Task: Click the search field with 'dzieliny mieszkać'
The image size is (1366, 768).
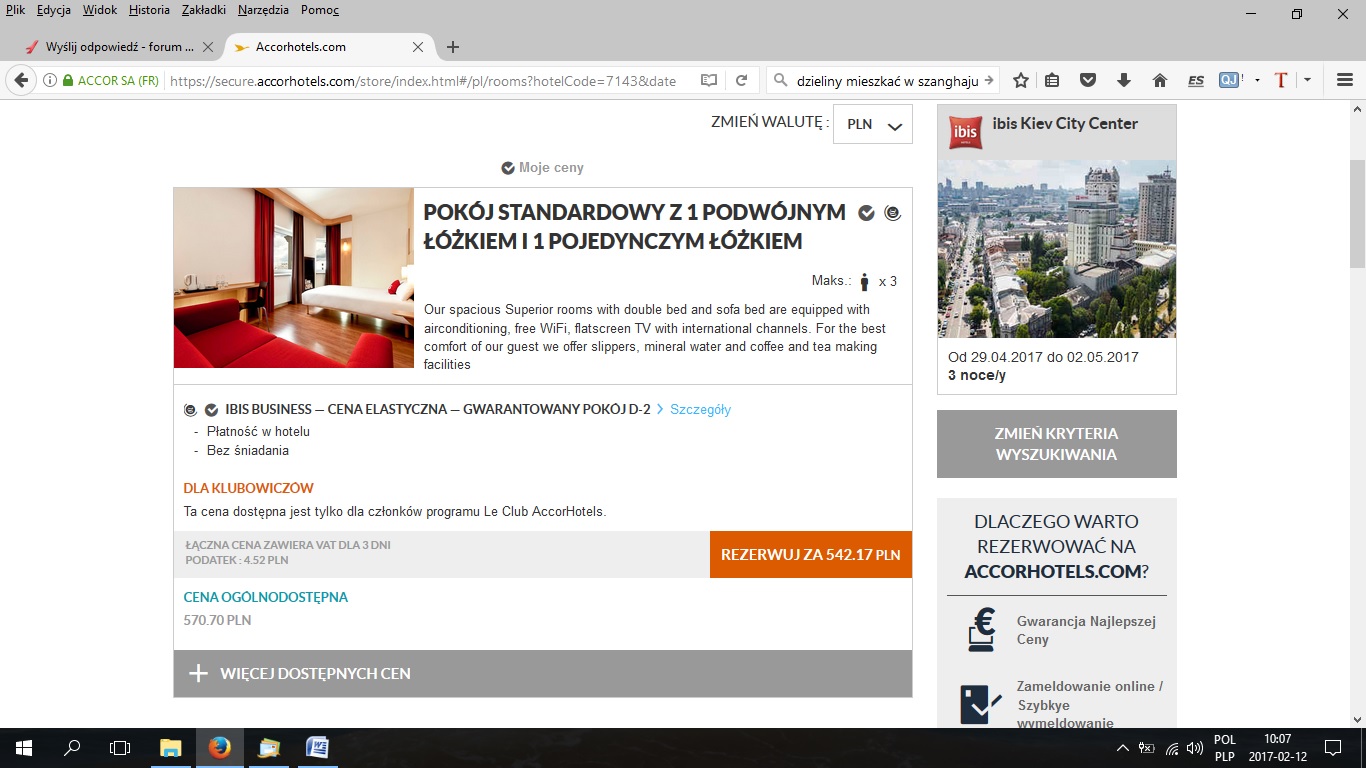Action: click(x=886, y=81)
